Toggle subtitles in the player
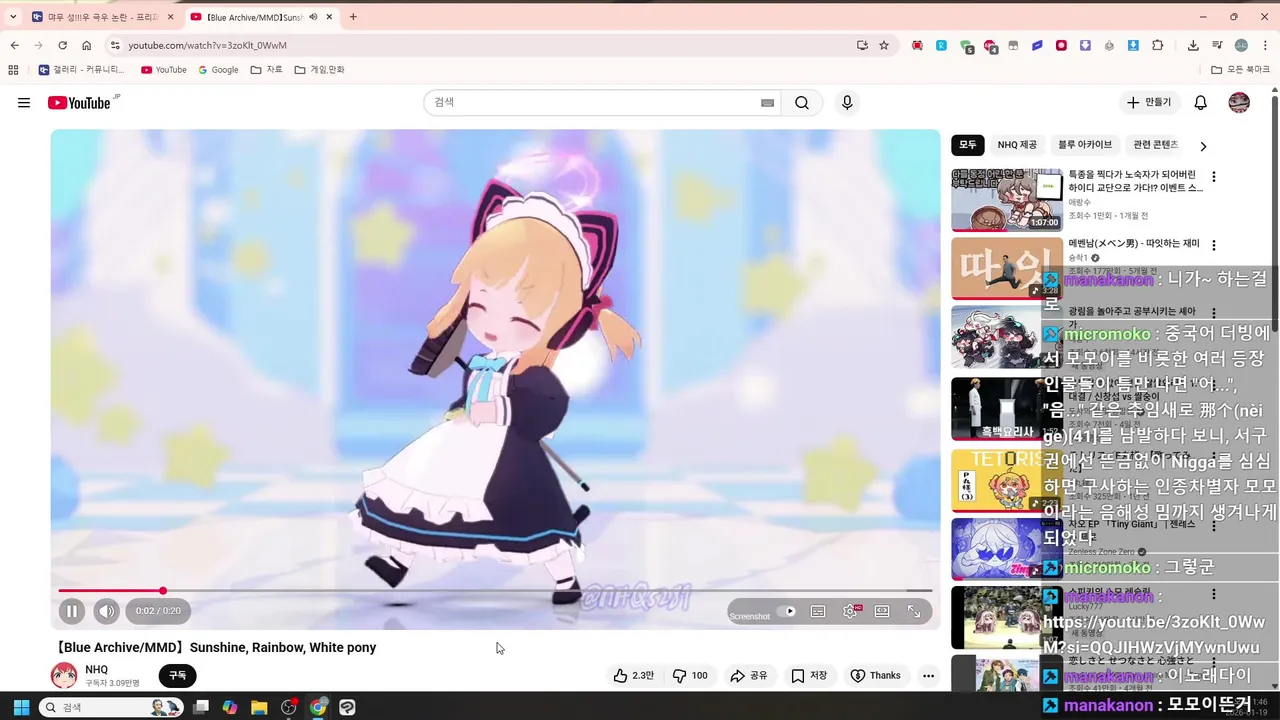1280x720 pixels. pos(818,611)
